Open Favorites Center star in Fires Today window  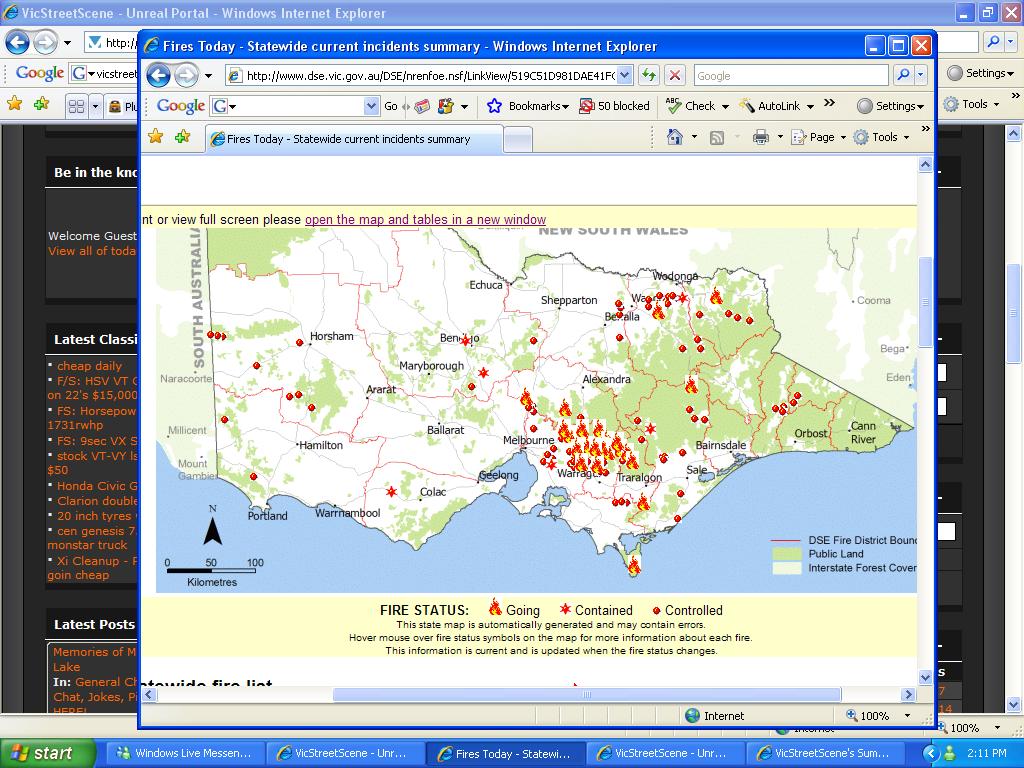(155, 136)
